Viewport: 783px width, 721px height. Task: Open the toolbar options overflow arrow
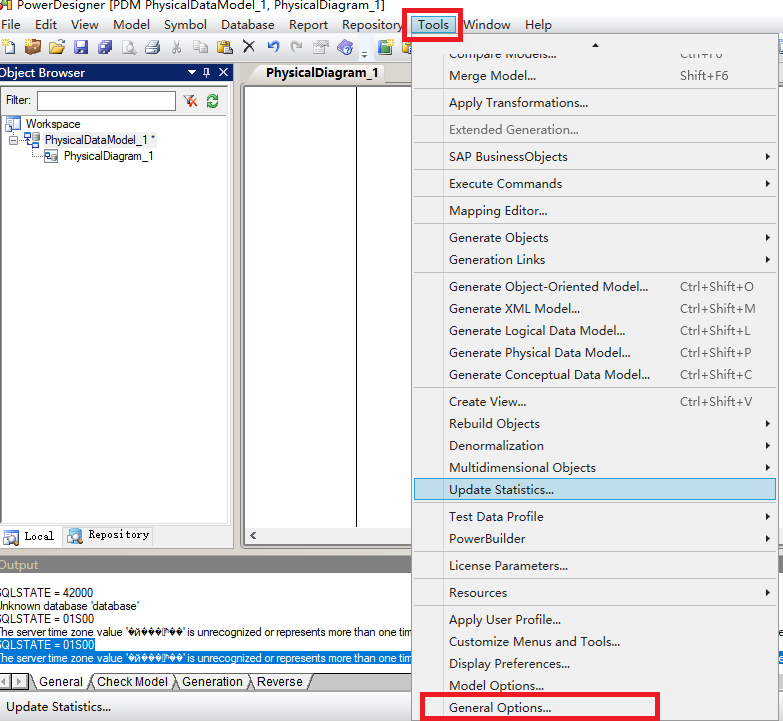365,54
